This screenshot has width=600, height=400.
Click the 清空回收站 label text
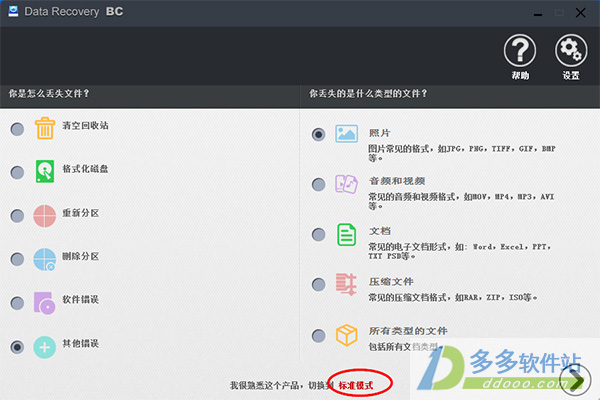pyautogui.click(x=85, y=126)
